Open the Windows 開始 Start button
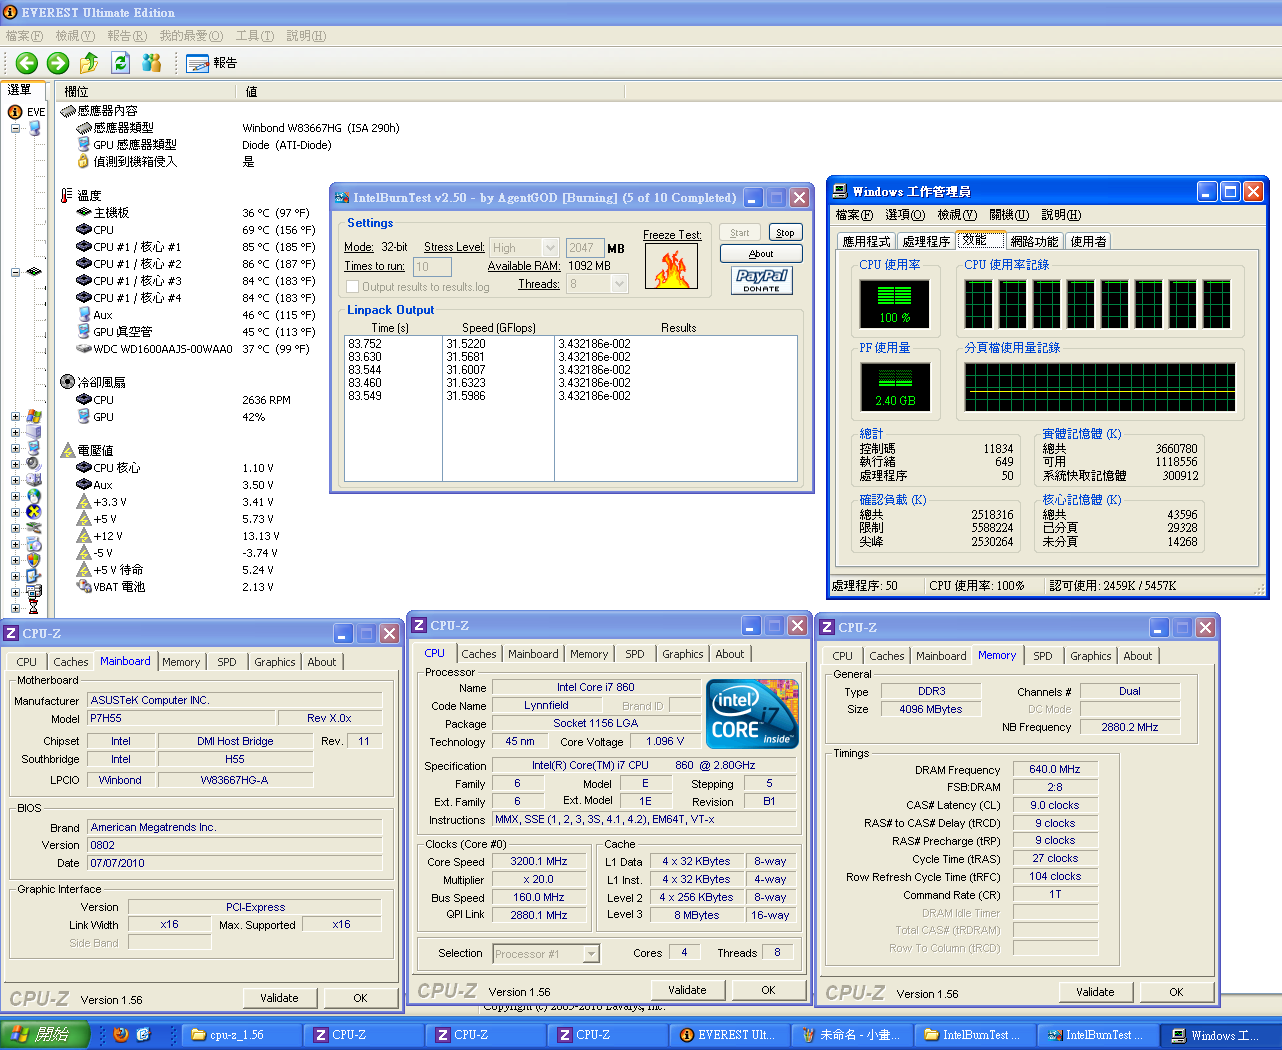The width and height of the screenshot is (1282, 1050). (x=45, y=1035)
